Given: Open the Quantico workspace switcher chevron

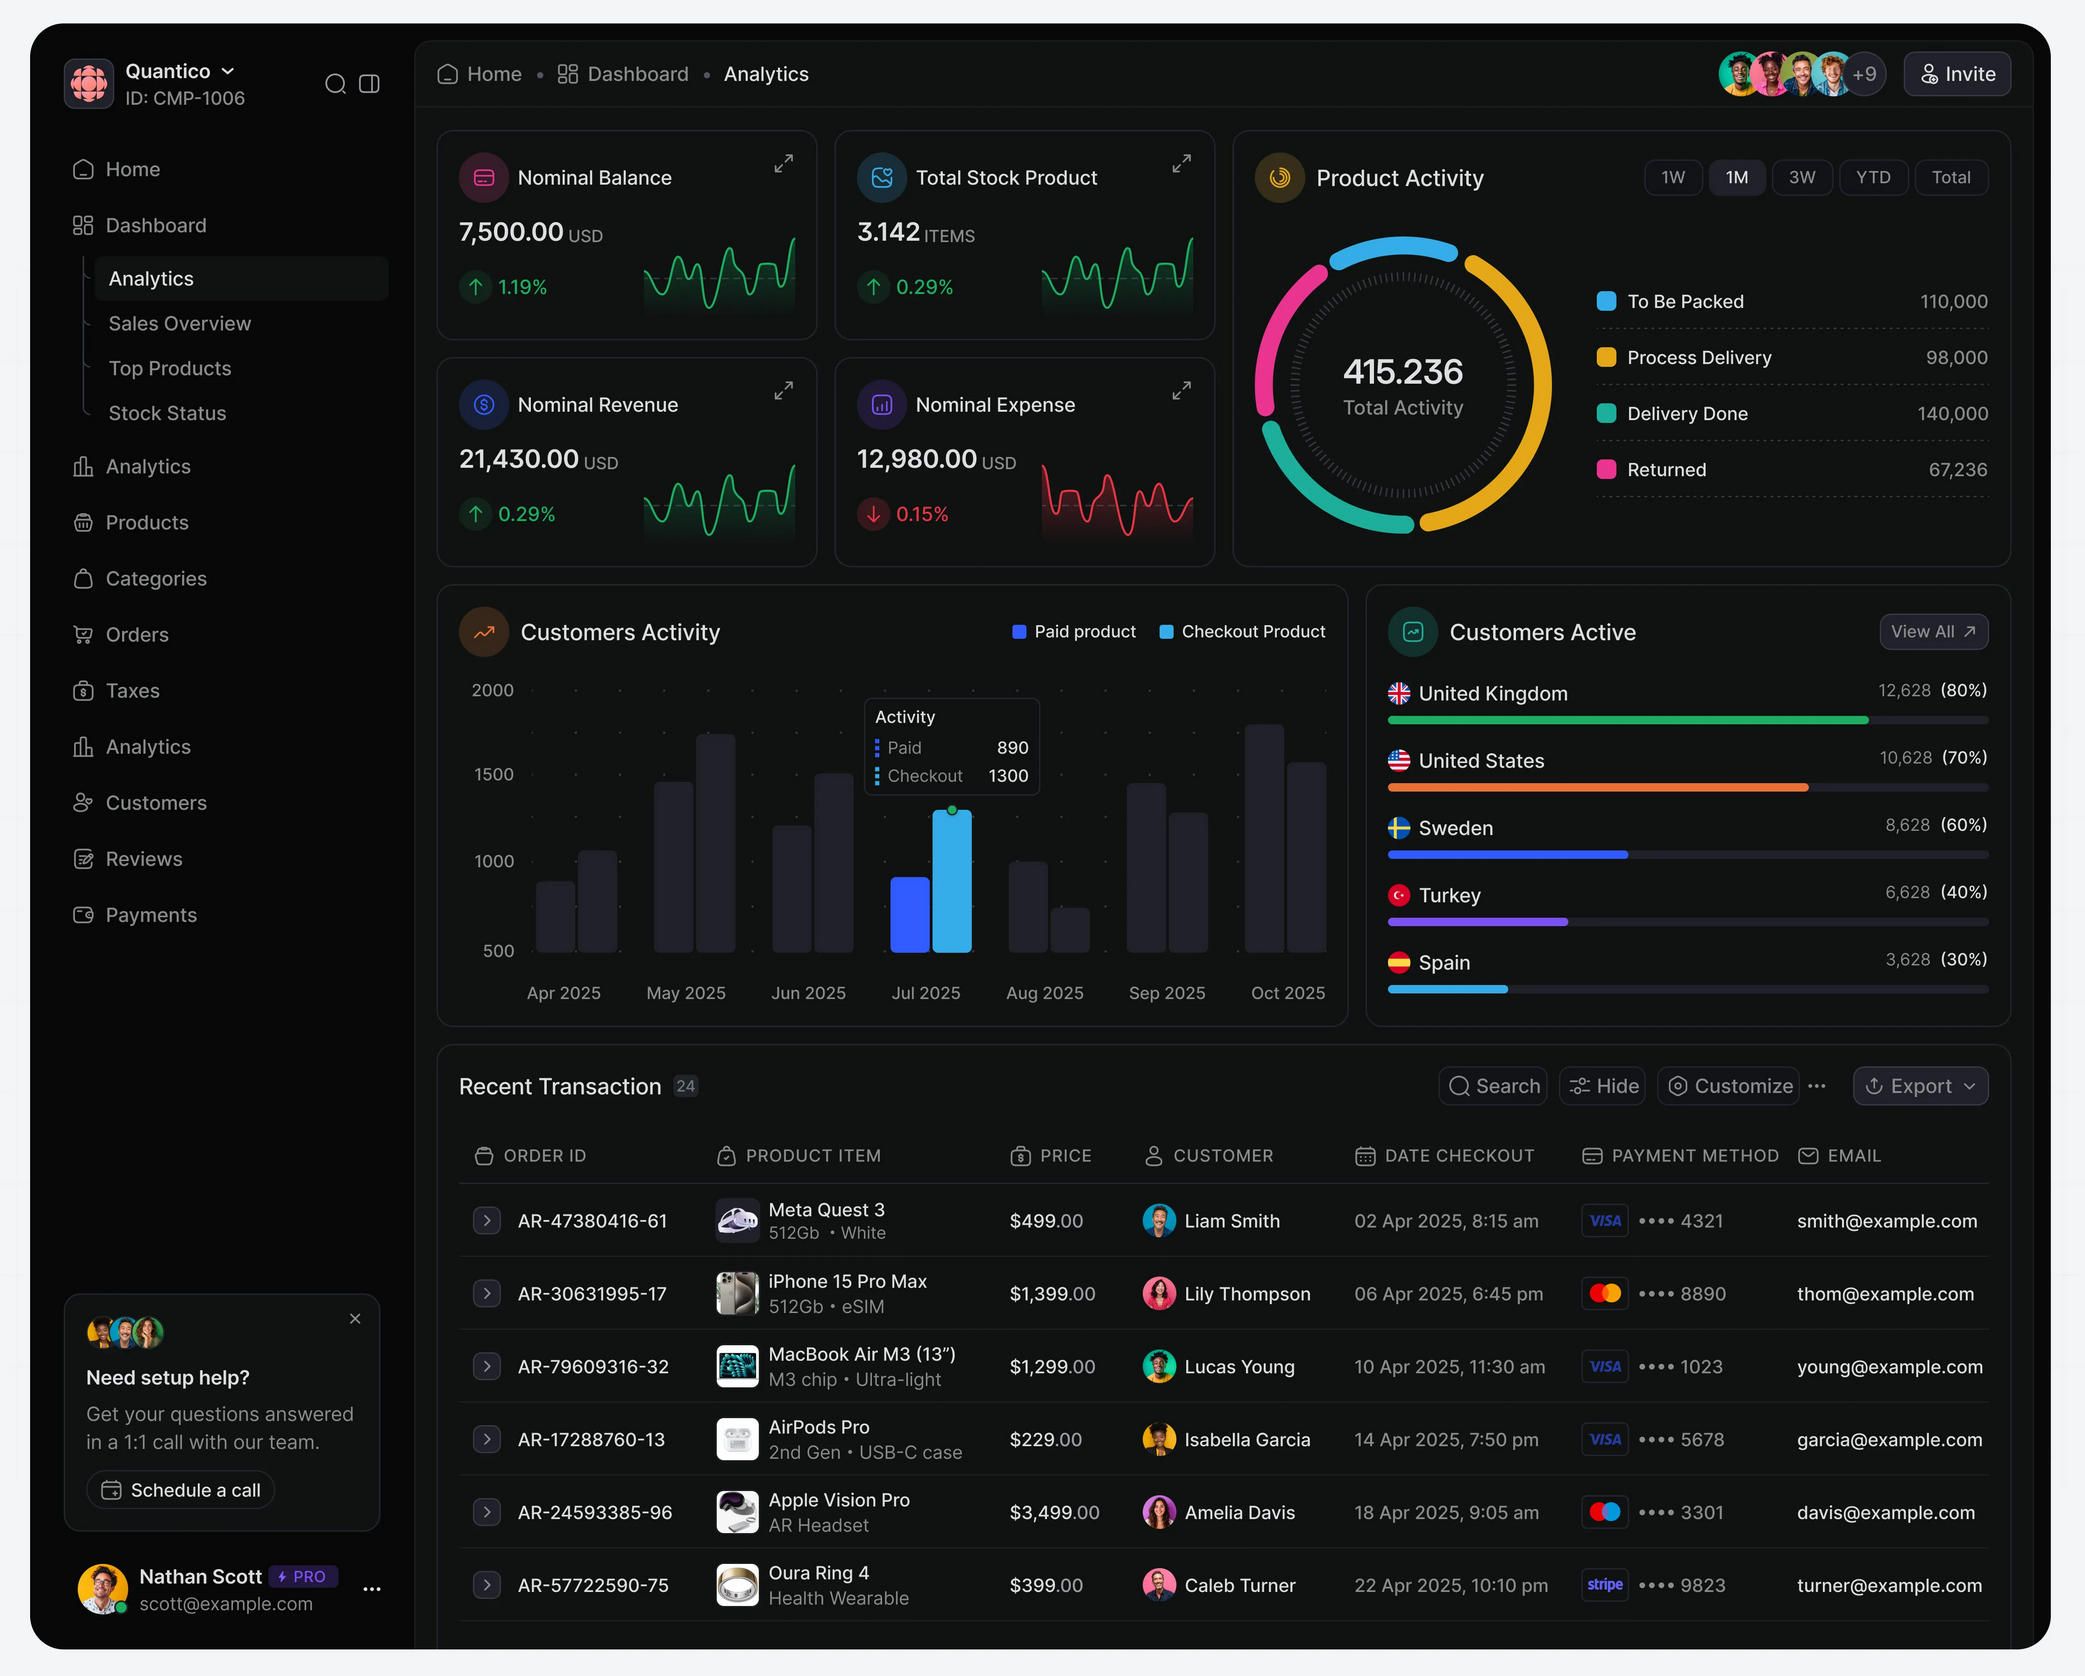Looking at the screenshot, I should click(x=228, y=71).
